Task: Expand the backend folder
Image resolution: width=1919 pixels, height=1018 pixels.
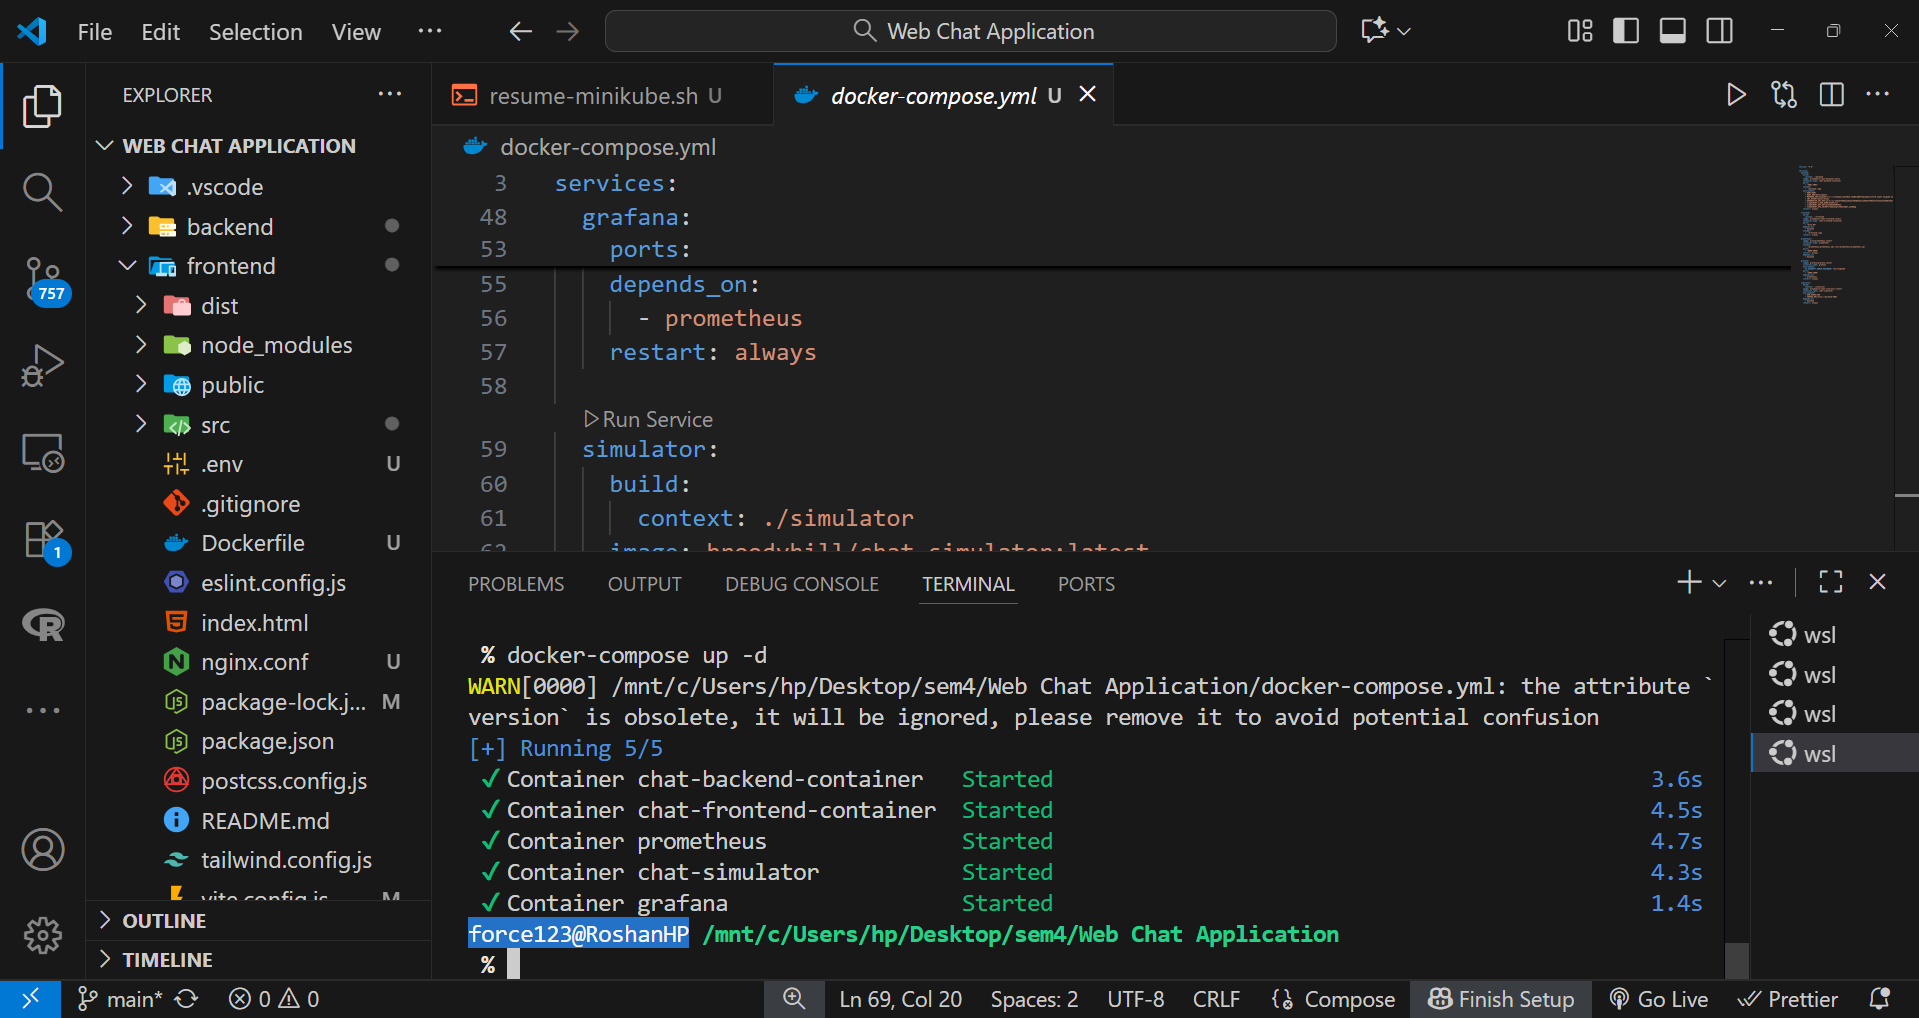Action: tap(229, 227)
